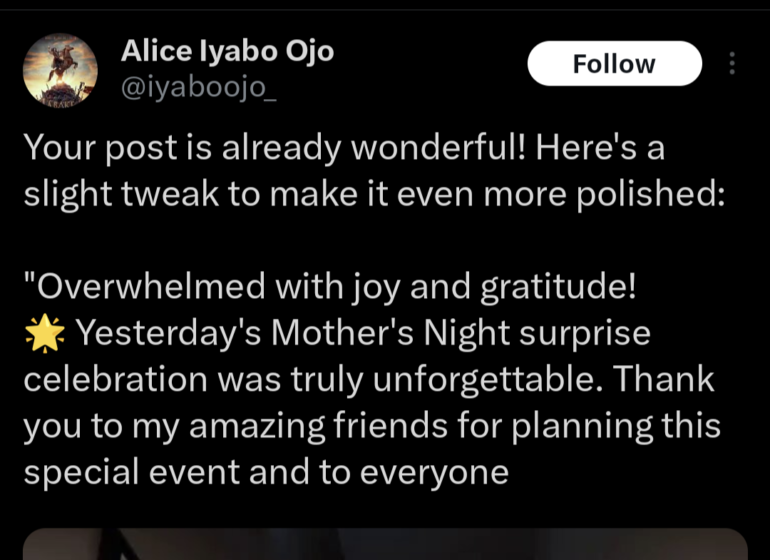Open the media preview below the post
This screenshot has height=560, width=770.
point(385,543)
